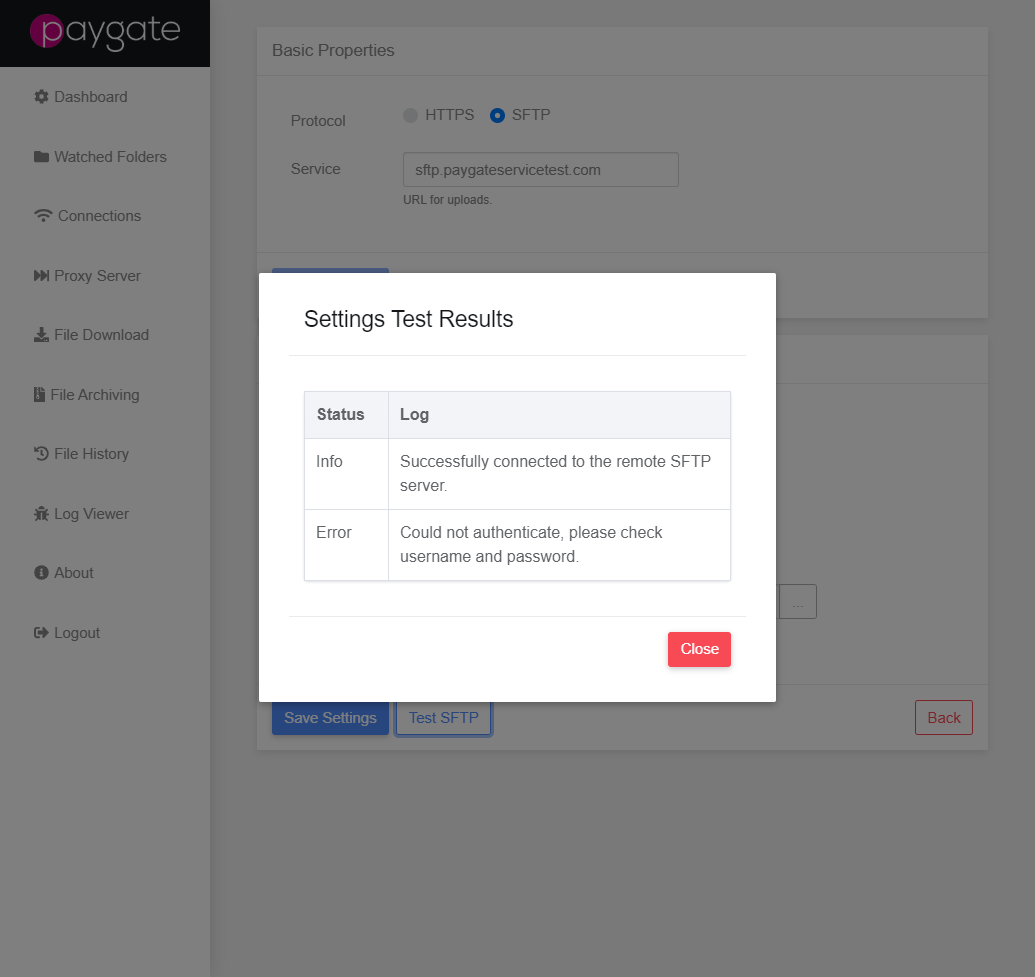Click the Log column header
Screen dimensions: 1035x977
click(559, 415)
